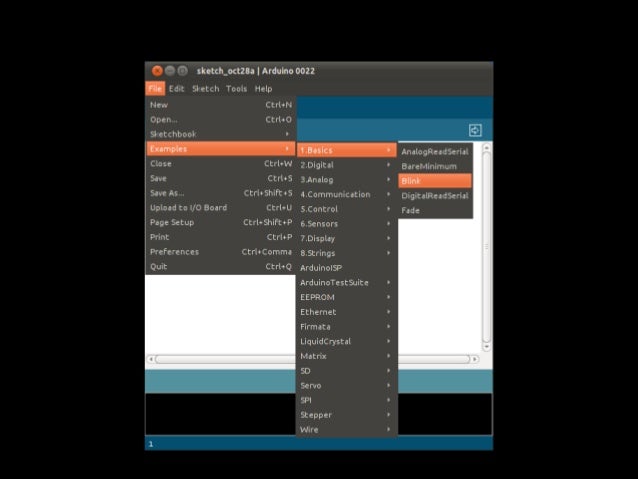Expand the 7.Display examples category
Screen dimensions: 638x479
346,238
